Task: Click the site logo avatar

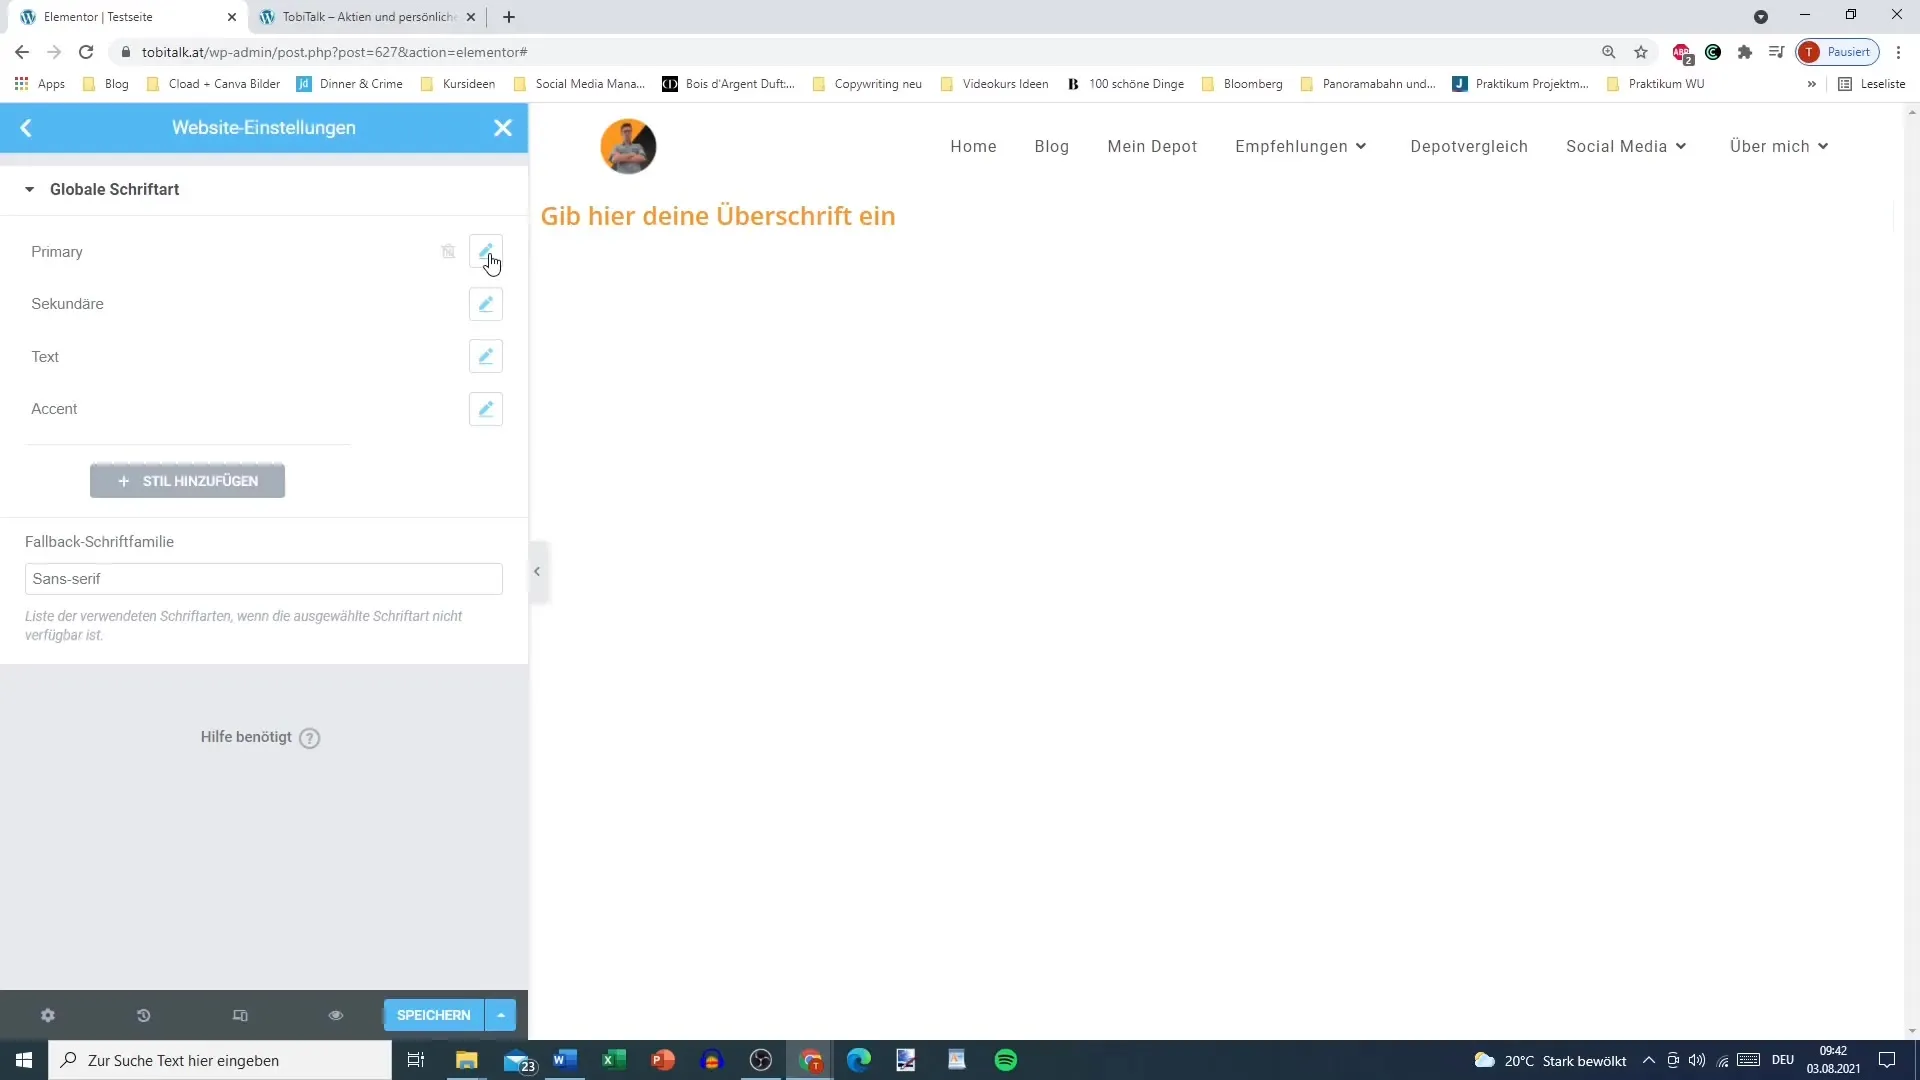Action: (x=628, y=146)
